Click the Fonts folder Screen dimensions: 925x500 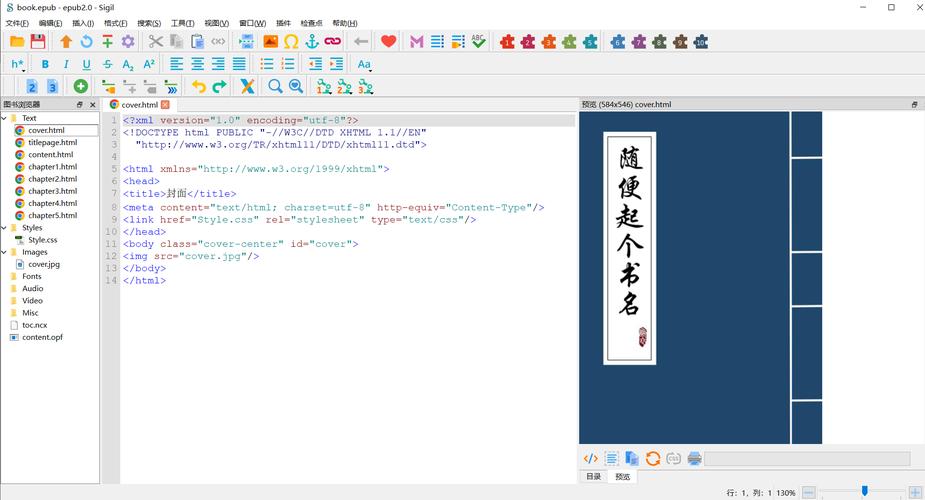(x=31, y=276)
